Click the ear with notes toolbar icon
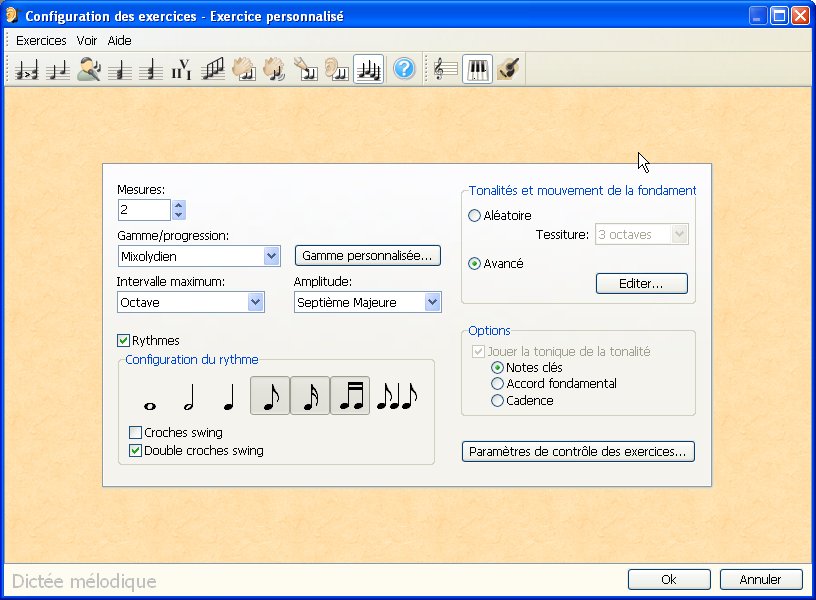The height and width of the screenshot is (600, 816). pos(337,70)
